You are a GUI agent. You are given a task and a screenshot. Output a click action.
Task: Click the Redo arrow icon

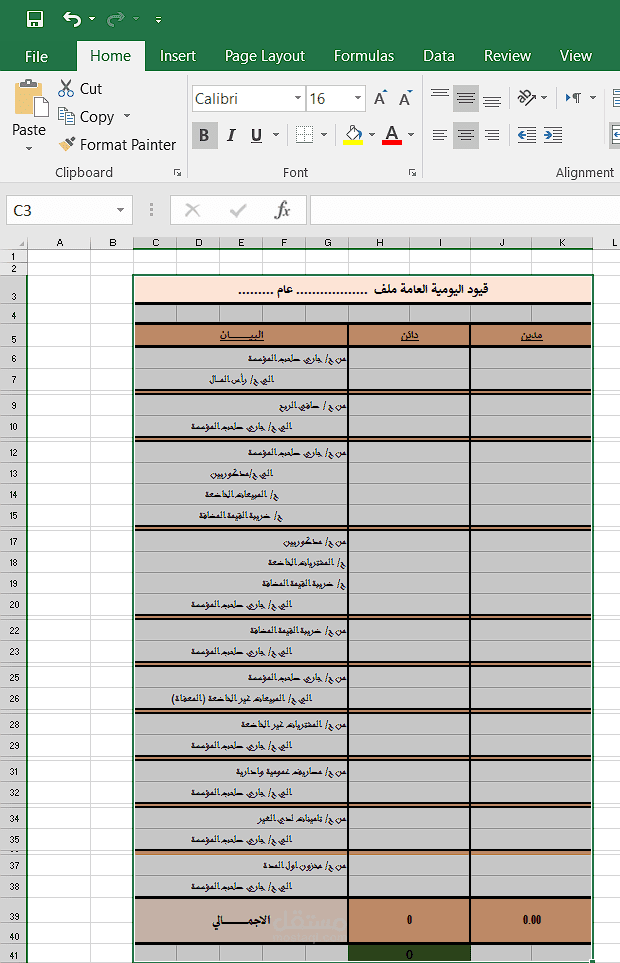pos(115,20)
